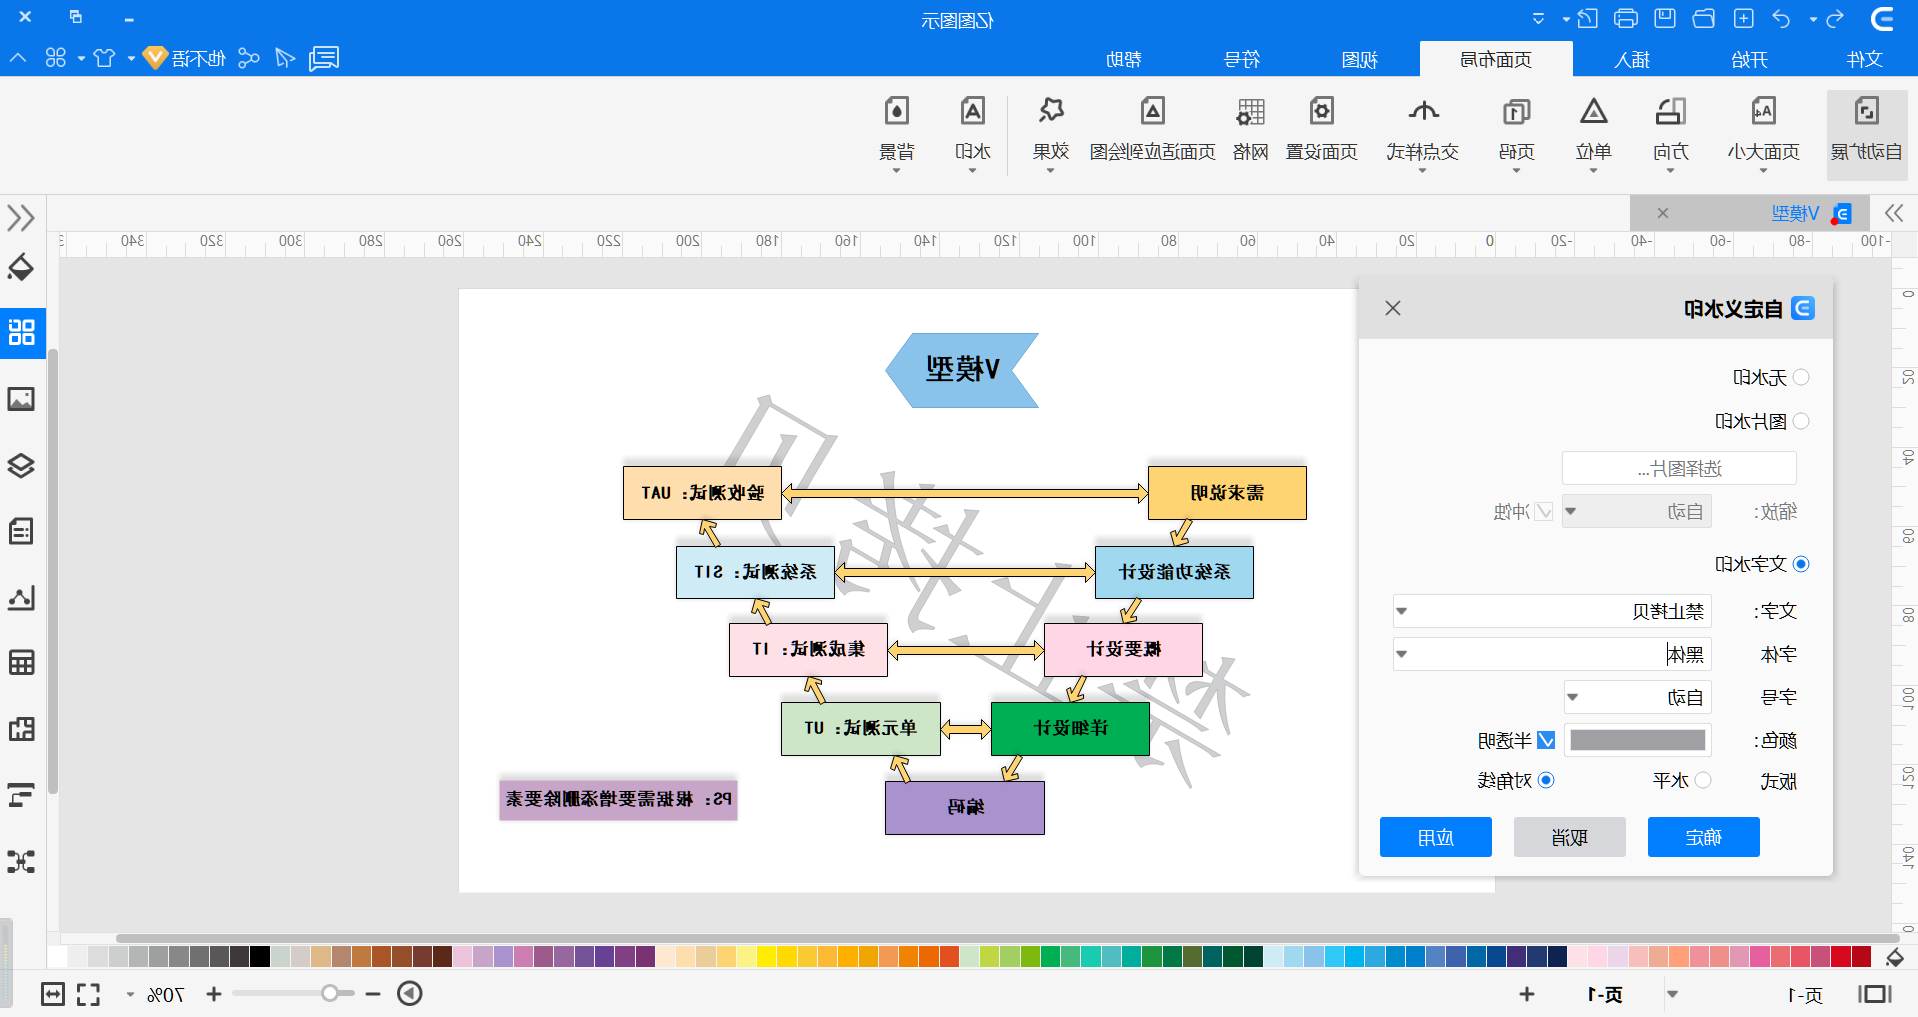
Task: Click the share nodes icon
Action: coord(249,58)
